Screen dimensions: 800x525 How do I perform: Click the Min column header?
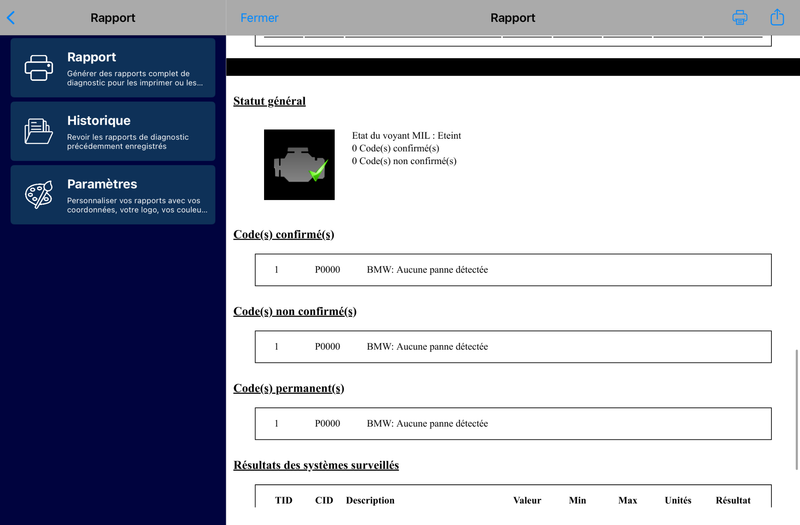tap(578, 501)
